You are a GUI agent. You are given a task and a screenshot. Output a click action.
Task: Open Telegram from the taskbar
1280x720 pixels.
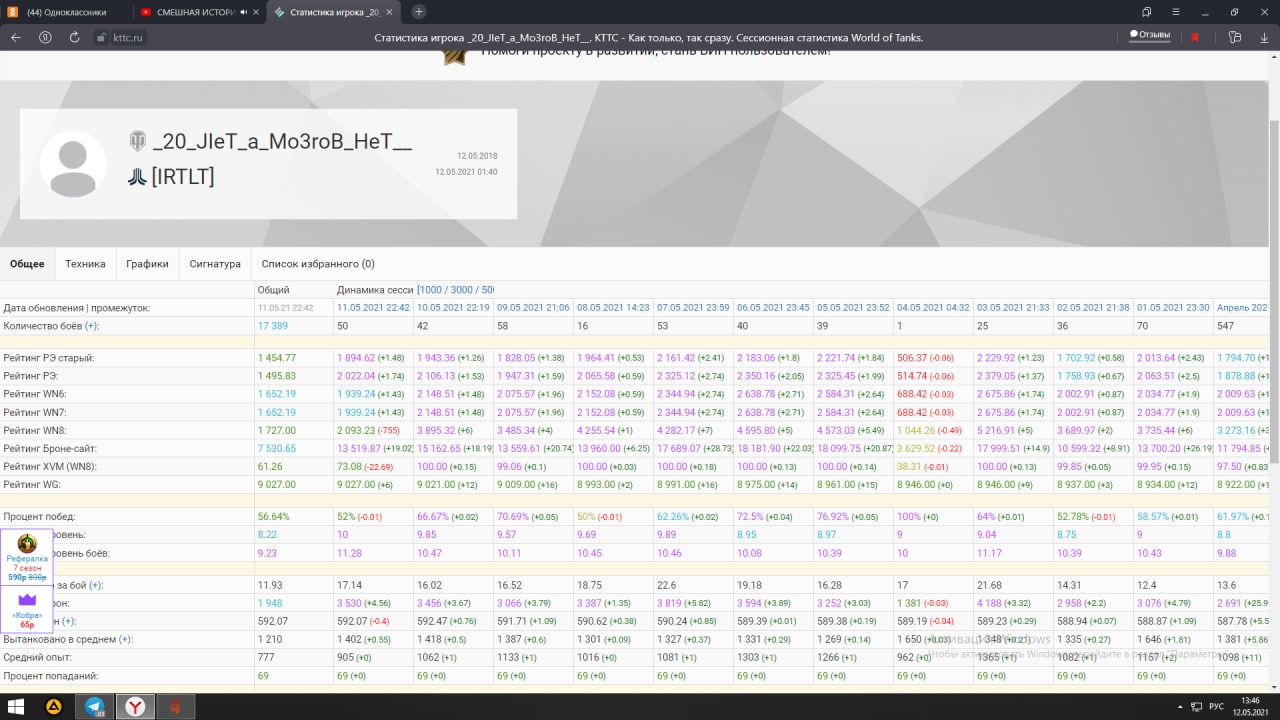[x=94, y=706]
